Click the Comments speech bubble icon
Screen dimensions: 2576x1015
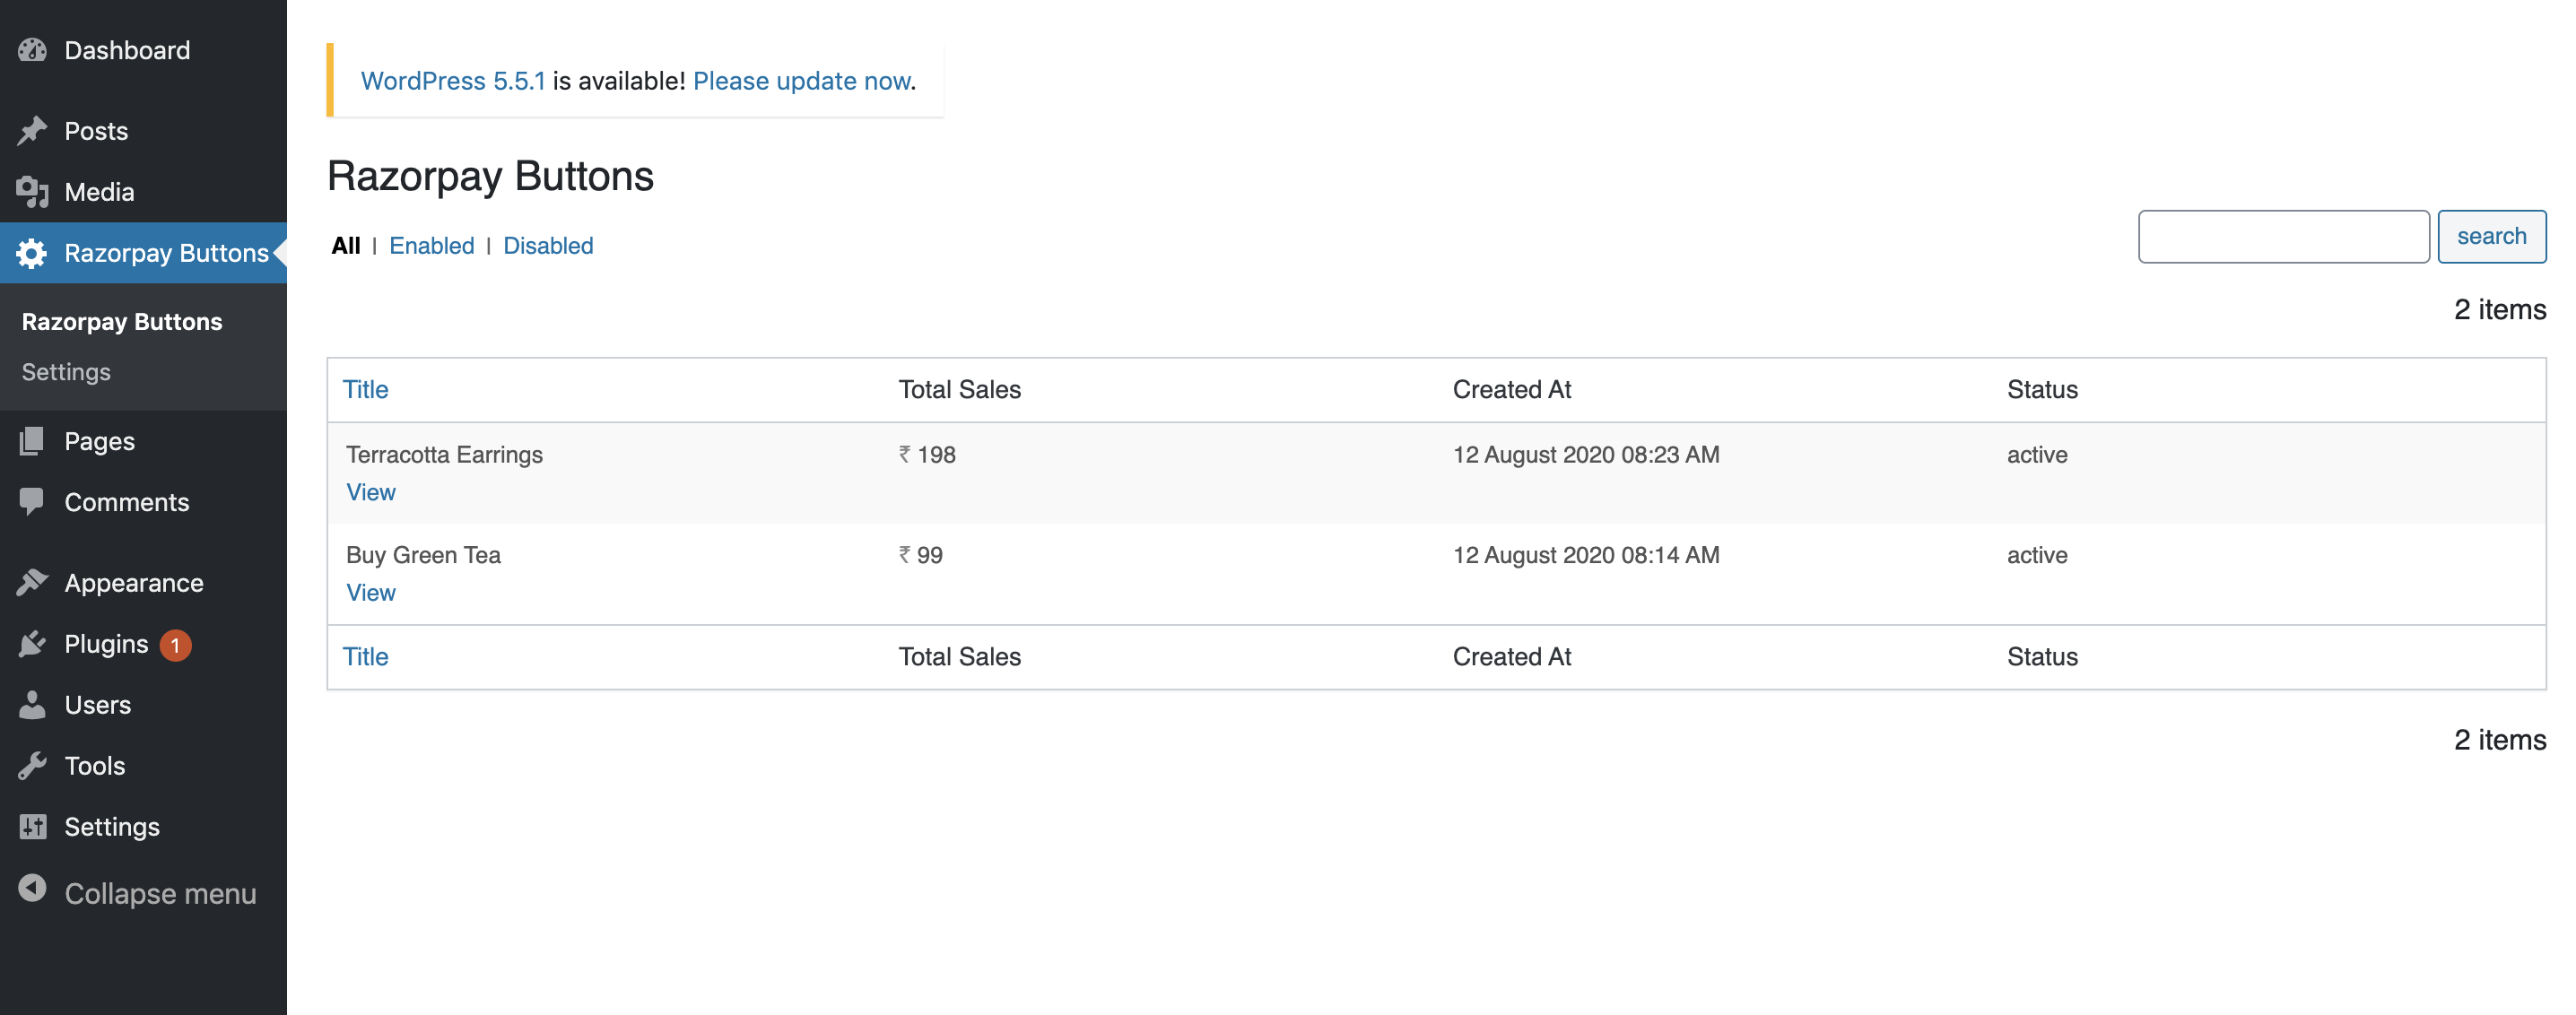coord(32,502)
